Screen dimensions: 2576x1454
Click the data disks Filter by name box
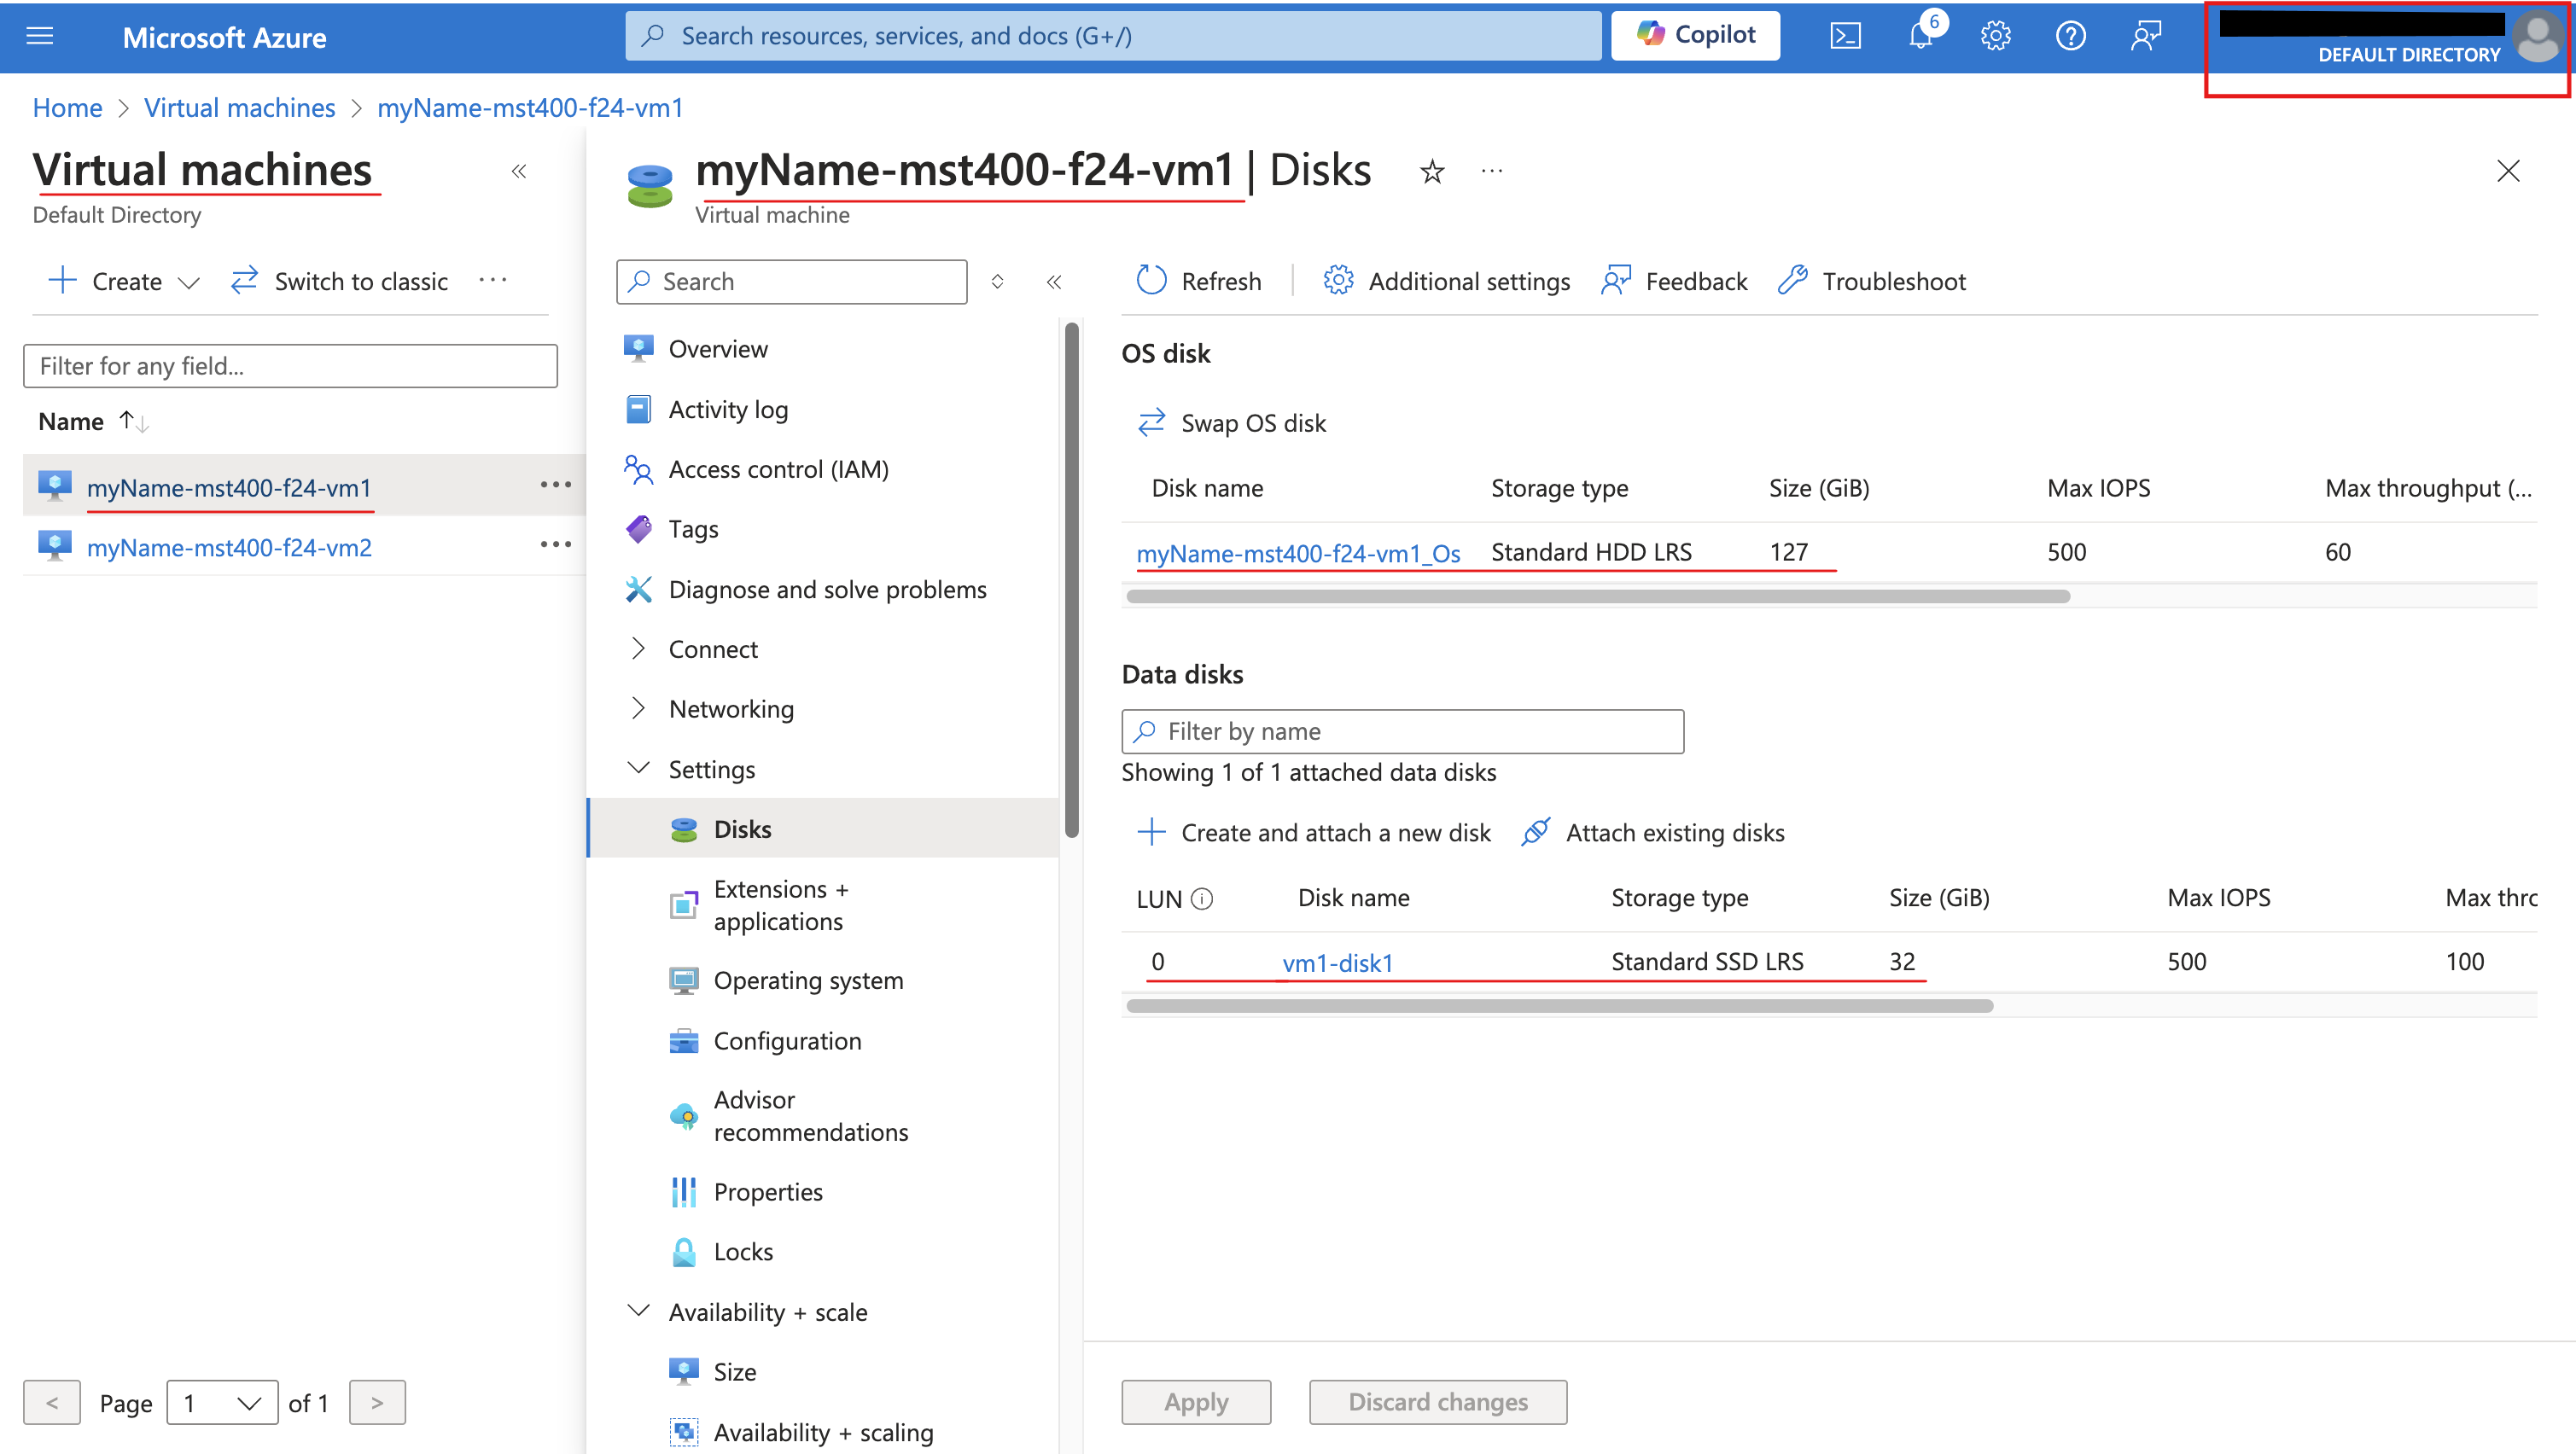coord(1402,732)
